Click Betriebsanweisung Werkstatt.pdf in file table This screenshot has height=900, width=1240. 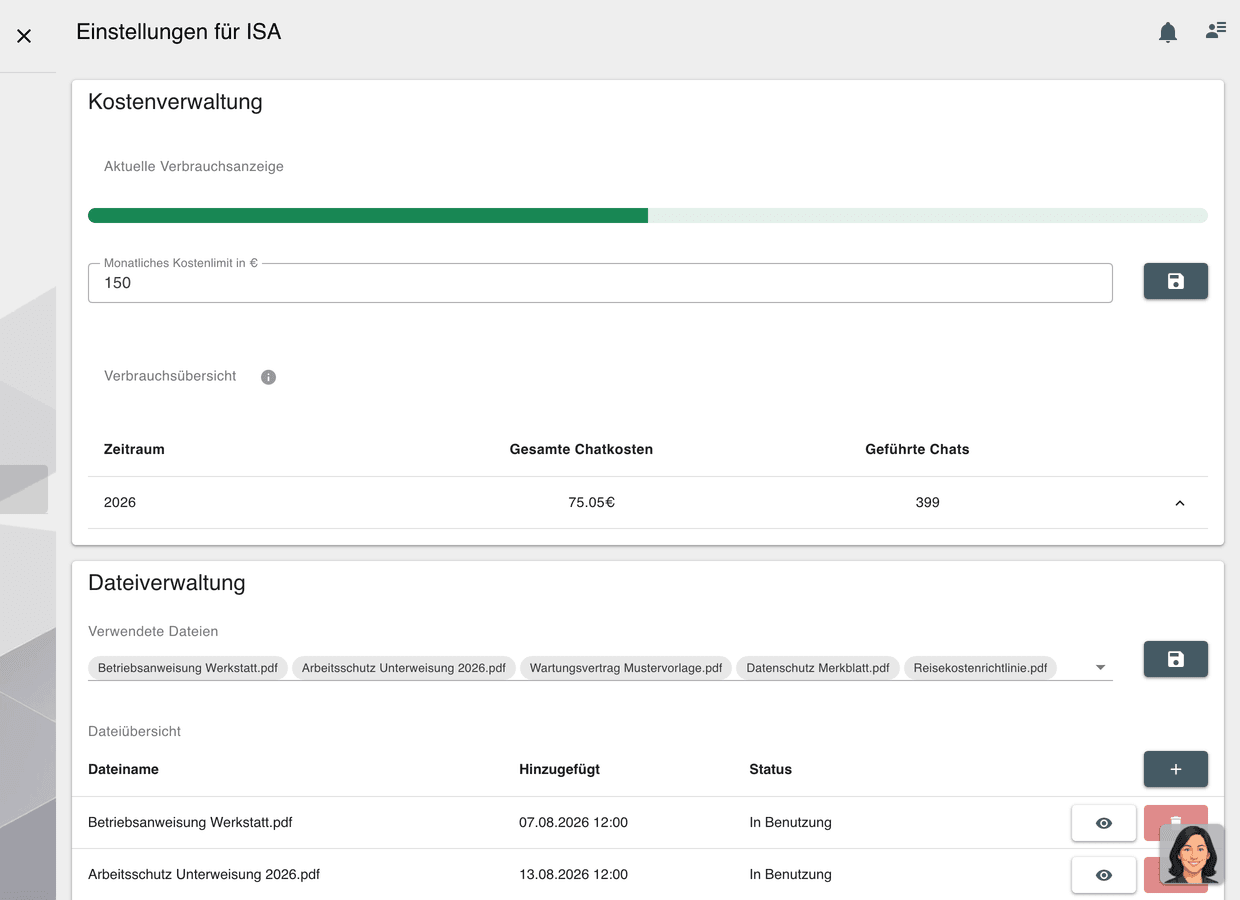tap(190, 822)
